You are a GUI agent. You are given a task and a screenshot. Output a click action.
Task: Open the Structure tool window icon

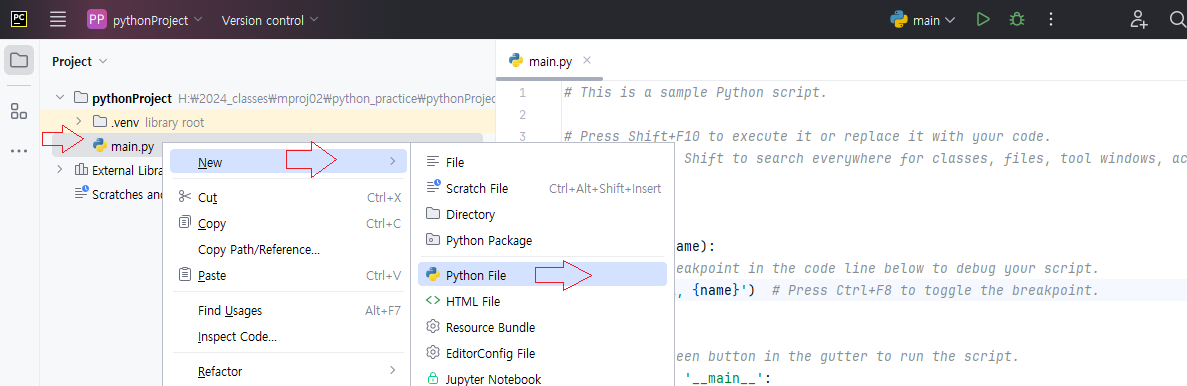click(x=19, y=111)
